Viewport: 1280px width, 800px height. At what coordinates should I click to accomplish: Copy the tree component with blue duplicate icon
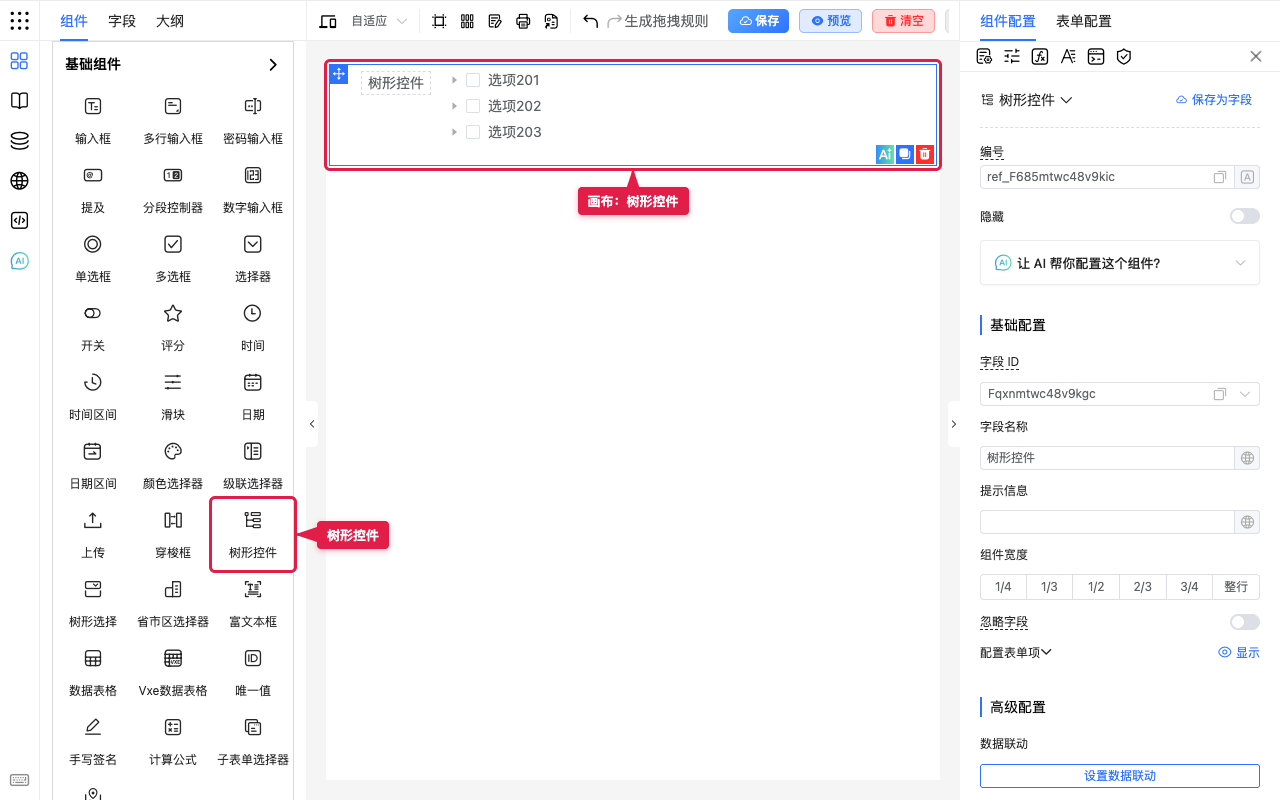point(905,154)
